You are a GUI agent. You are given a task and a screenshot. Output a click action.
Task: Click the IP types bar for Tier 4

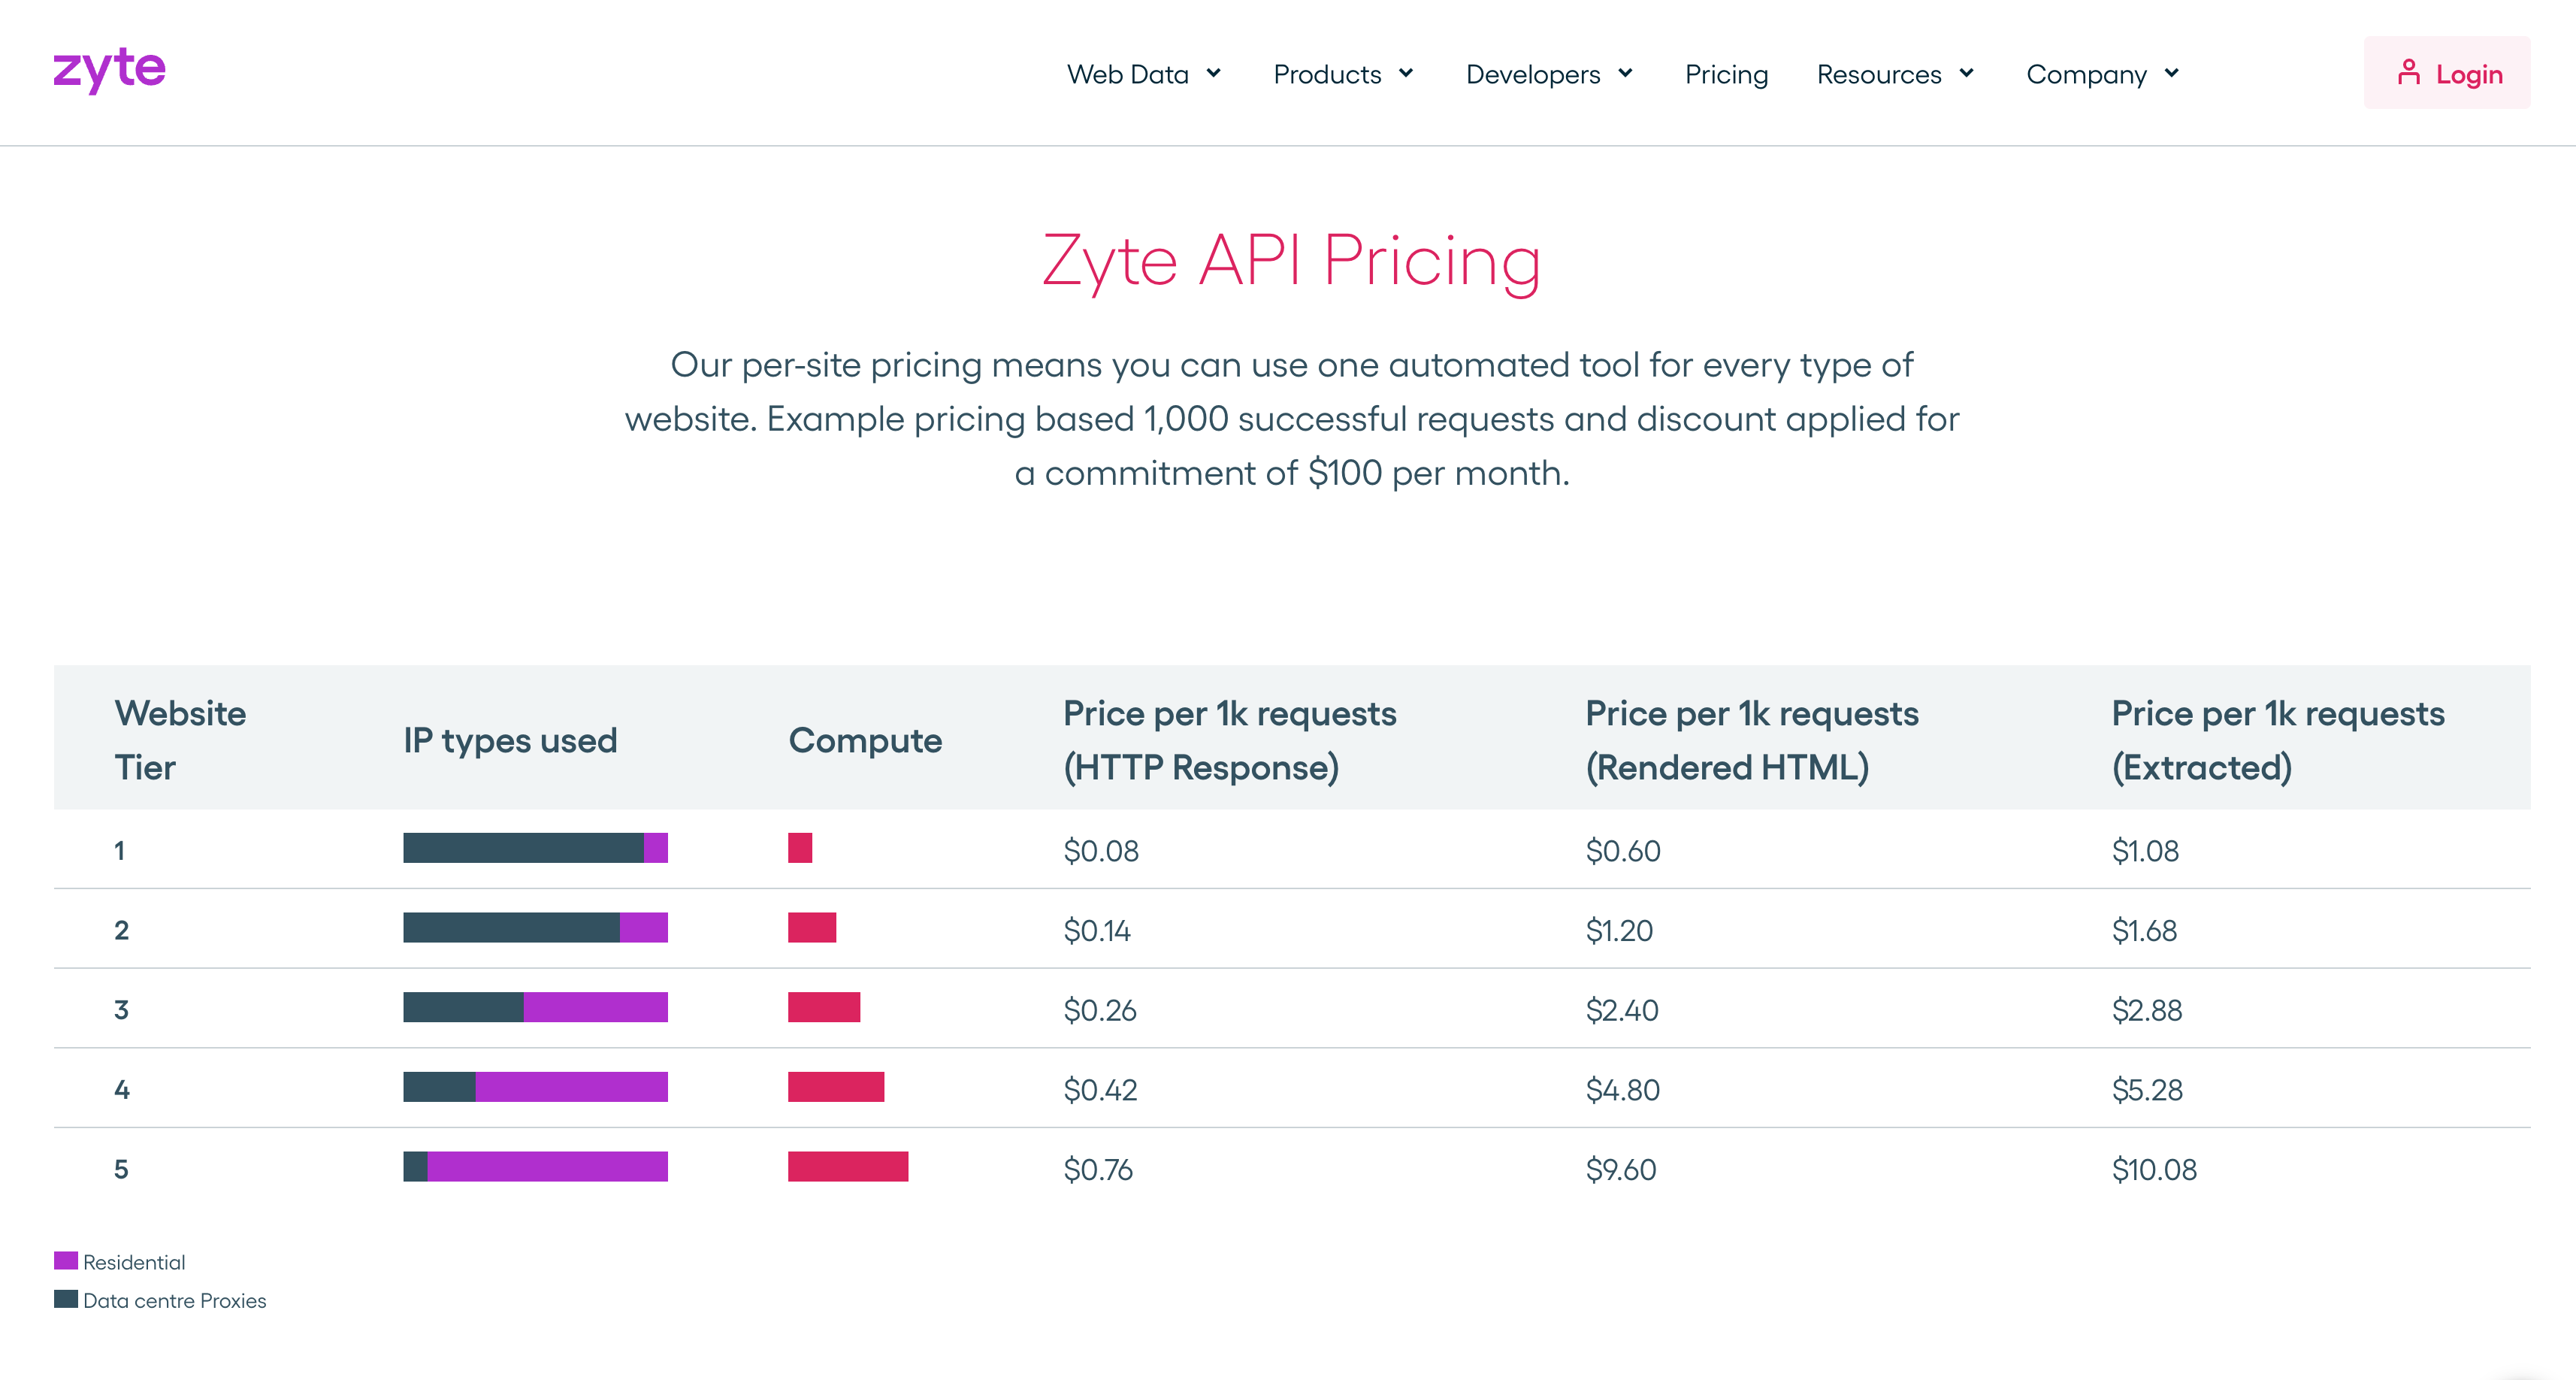(534, 1087)
